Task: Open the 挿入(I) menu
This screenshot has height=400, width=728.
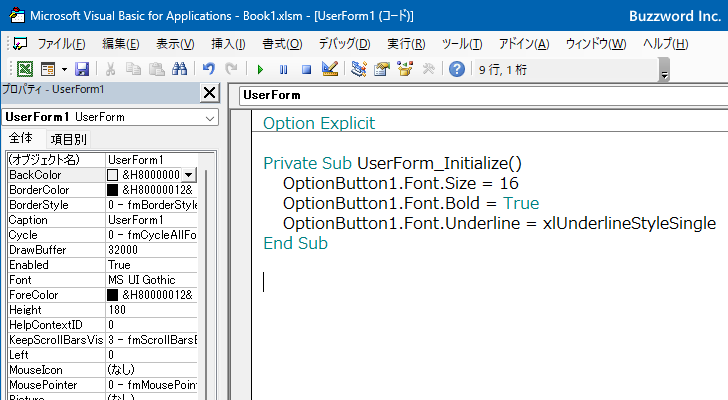Action: [x=228, y=44]
